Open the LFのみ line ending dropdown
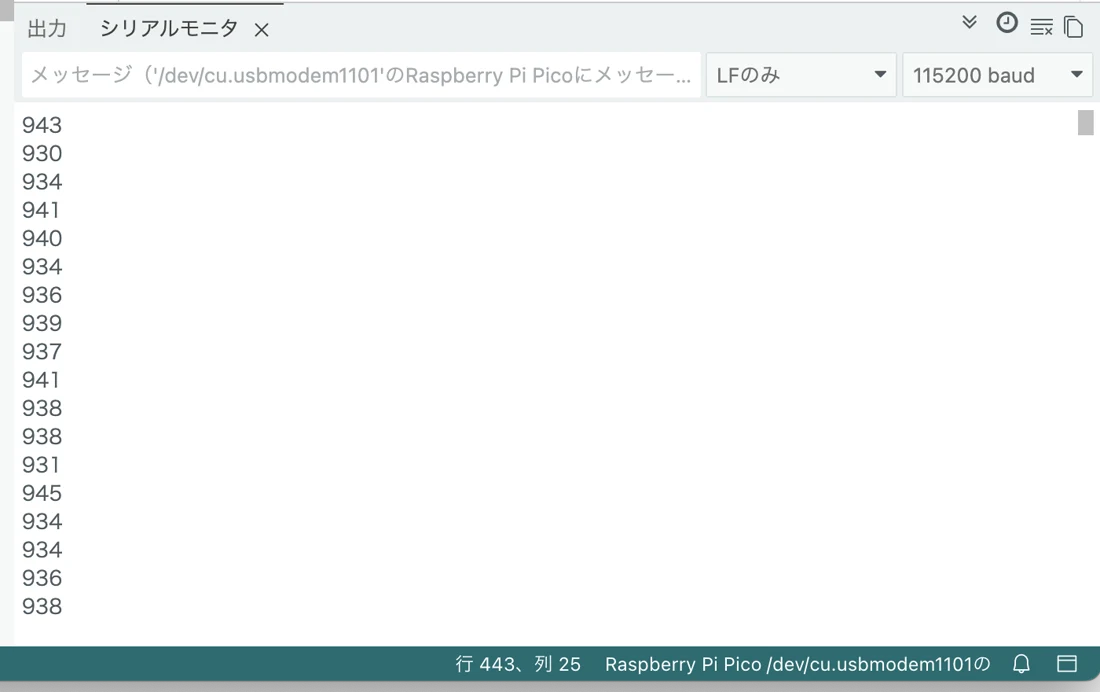The height and width of the screenshot is (692, 1100). 800,75
